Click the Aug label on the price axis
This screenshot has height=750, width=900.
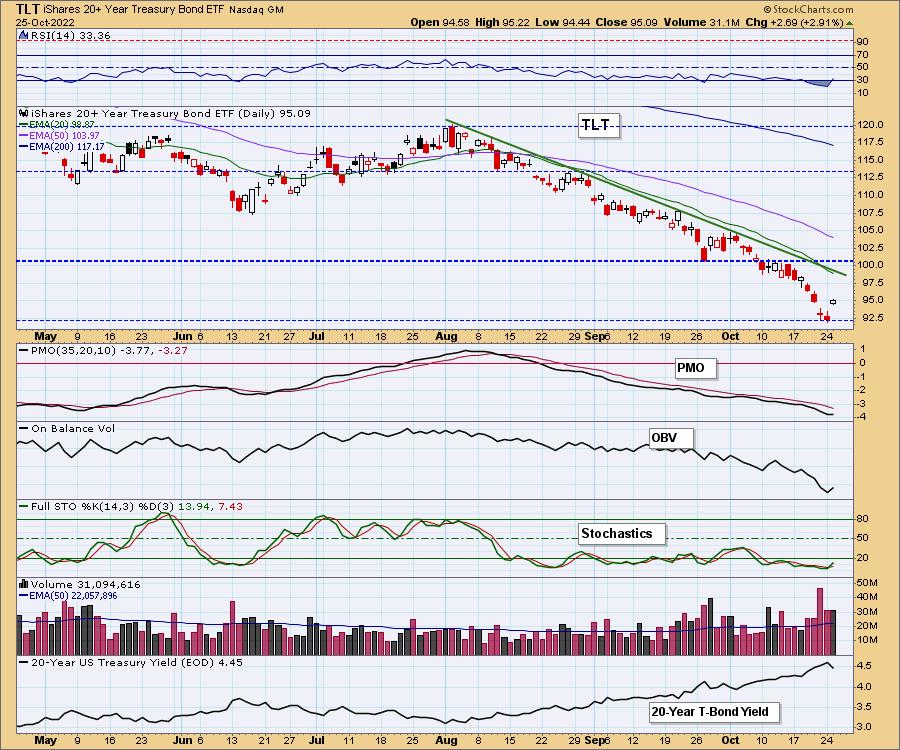(x=446, y=336)
